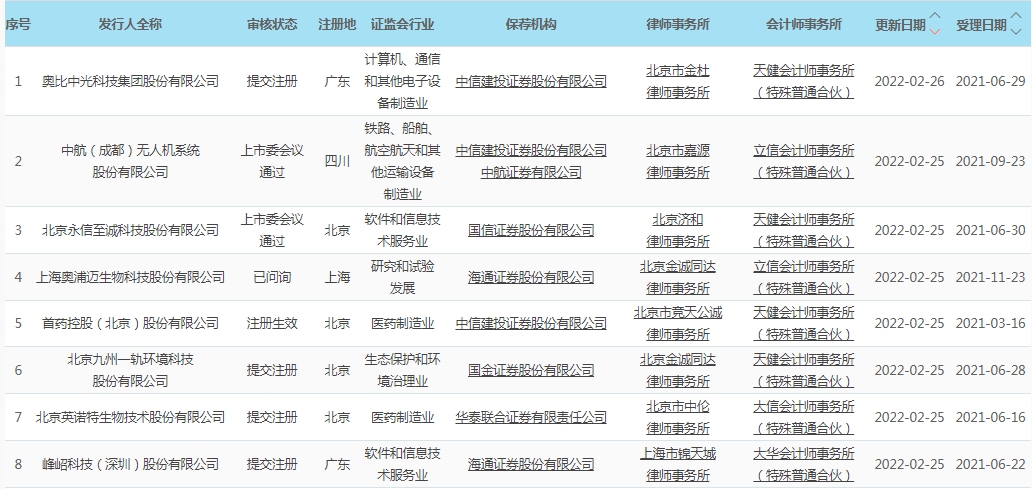Click the 审核状态 column header
The width and height of the screenshot is (1032, 489).
272,24
